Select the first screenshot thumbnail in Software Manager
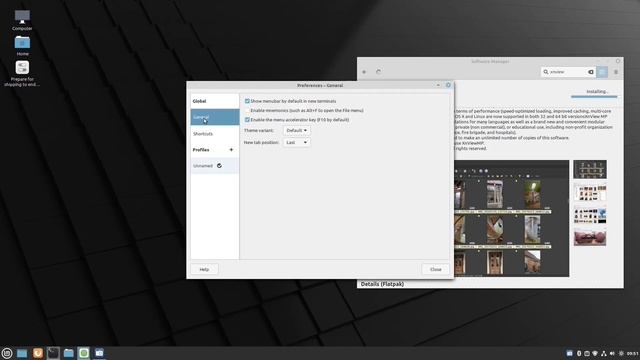 click(x=590, y=169)
